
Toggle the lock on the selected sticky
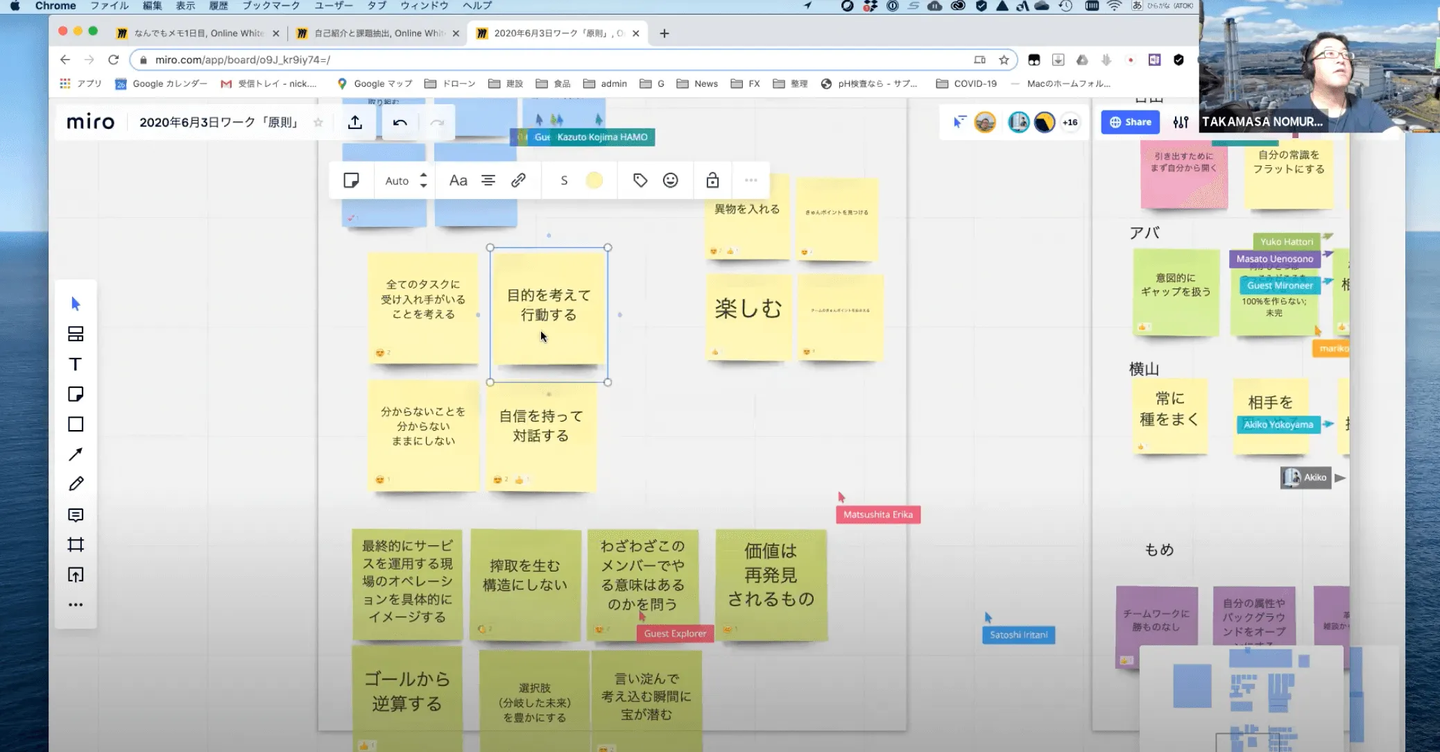(x=712, y=181)
